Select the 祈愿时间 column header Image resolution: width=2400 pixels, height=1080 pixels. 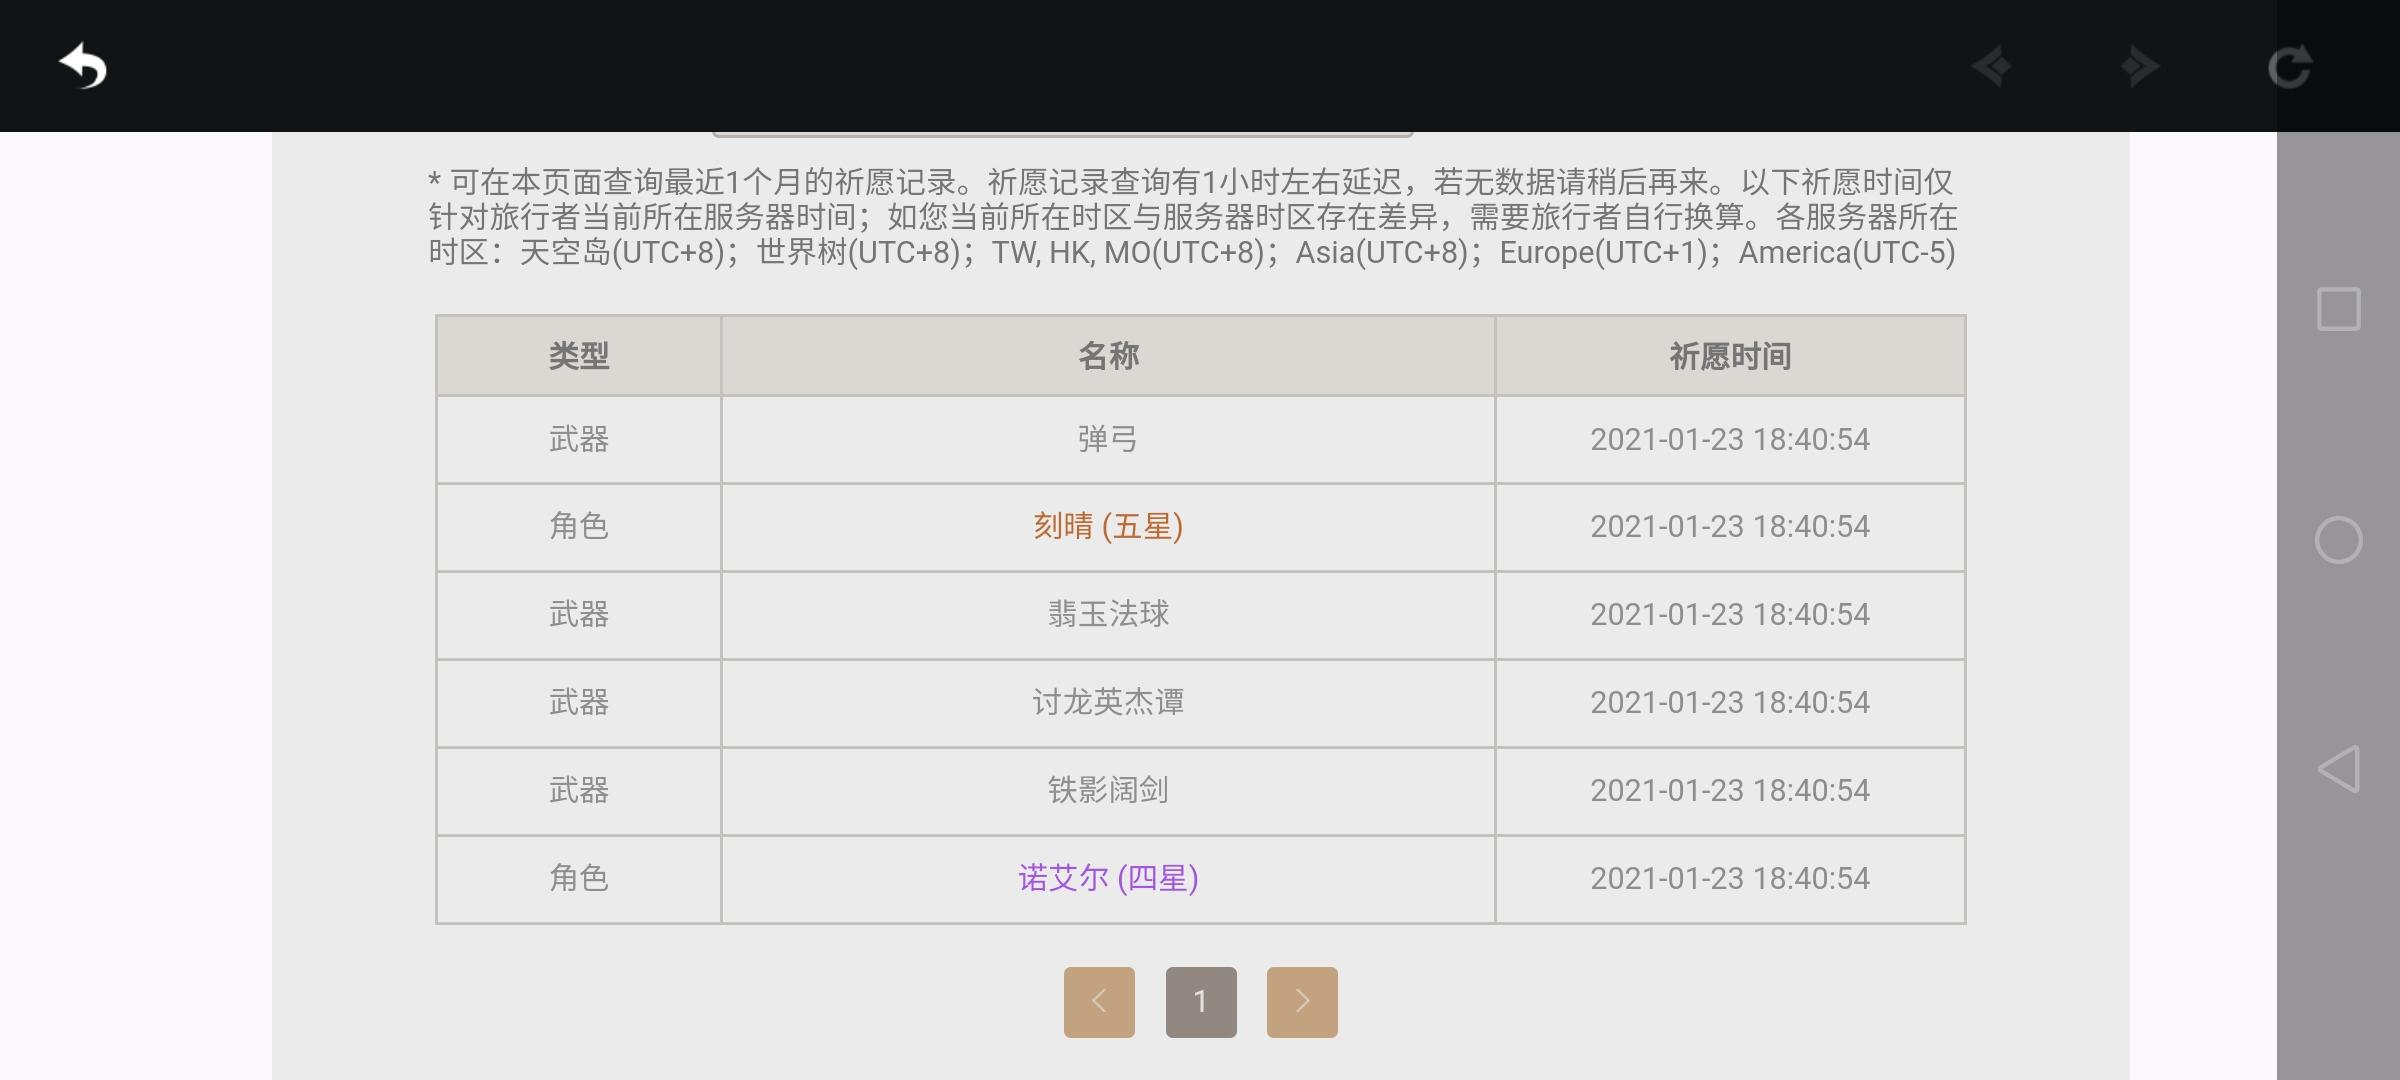(1730, 356)
